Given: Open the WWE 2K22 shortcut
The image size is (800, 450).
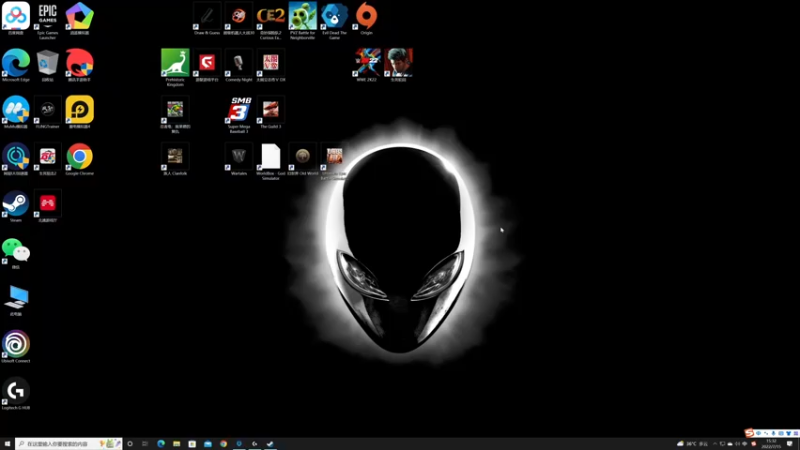Looking at the screenshot, I should [366, 65].
